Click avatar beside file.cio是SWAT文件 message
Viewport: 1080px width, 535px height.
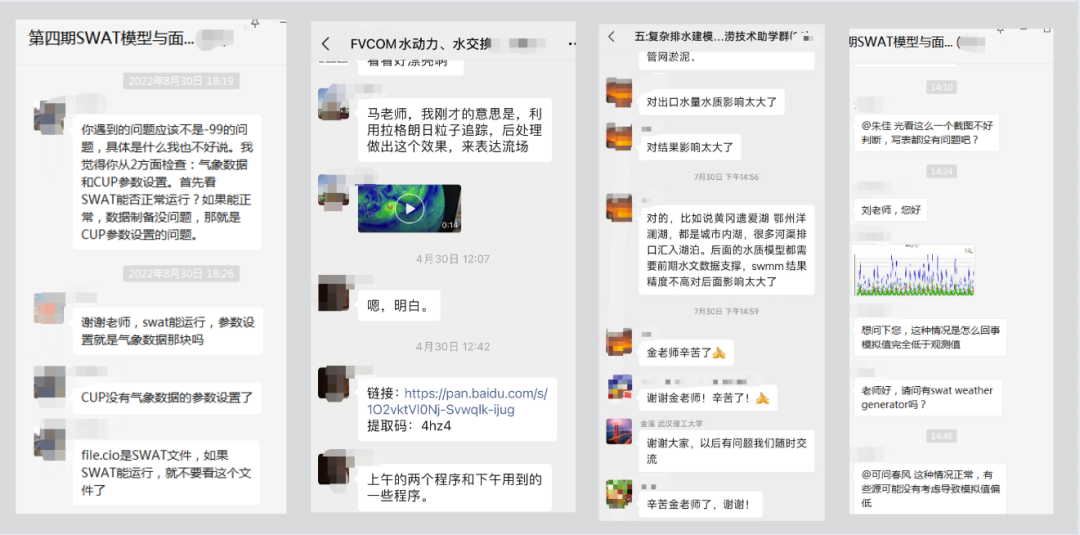pos(49,444)
